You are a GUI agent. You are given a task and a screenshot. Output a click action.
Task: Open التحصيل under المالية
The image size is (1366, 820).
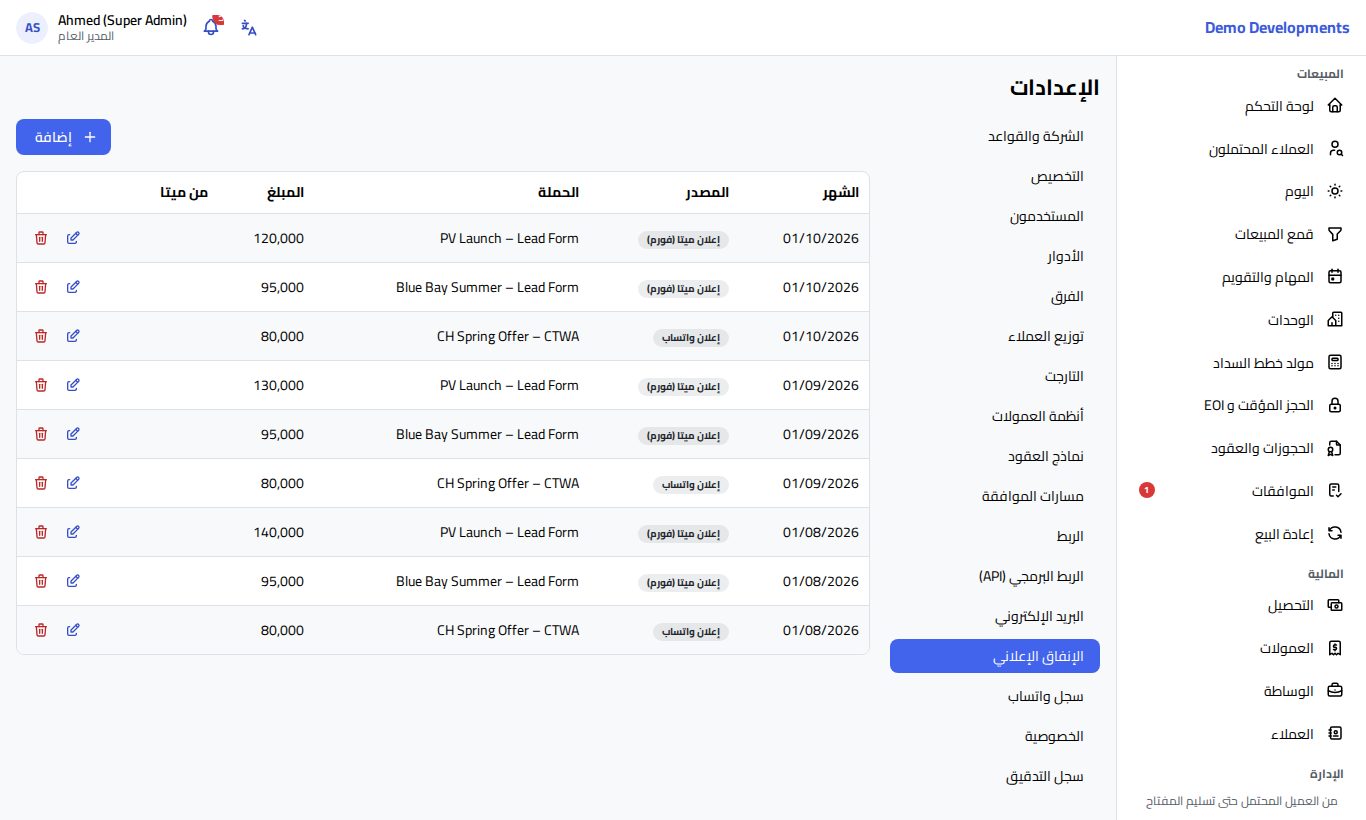(x=1242, y=605)
